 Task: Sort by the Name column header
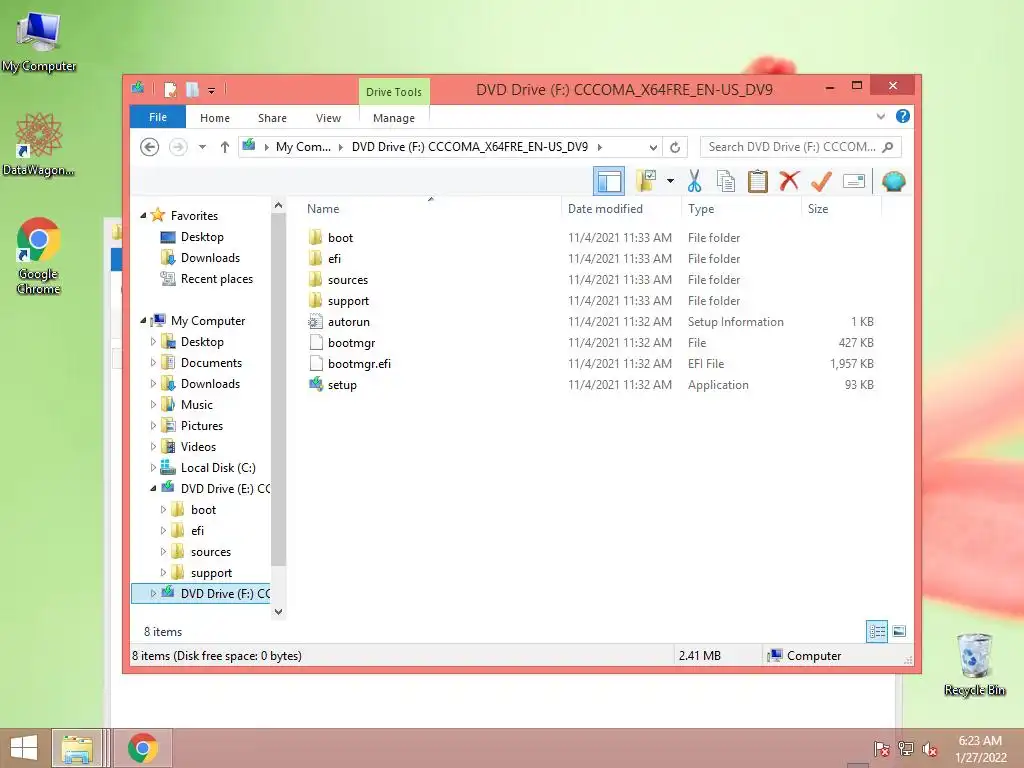[323, 208]
